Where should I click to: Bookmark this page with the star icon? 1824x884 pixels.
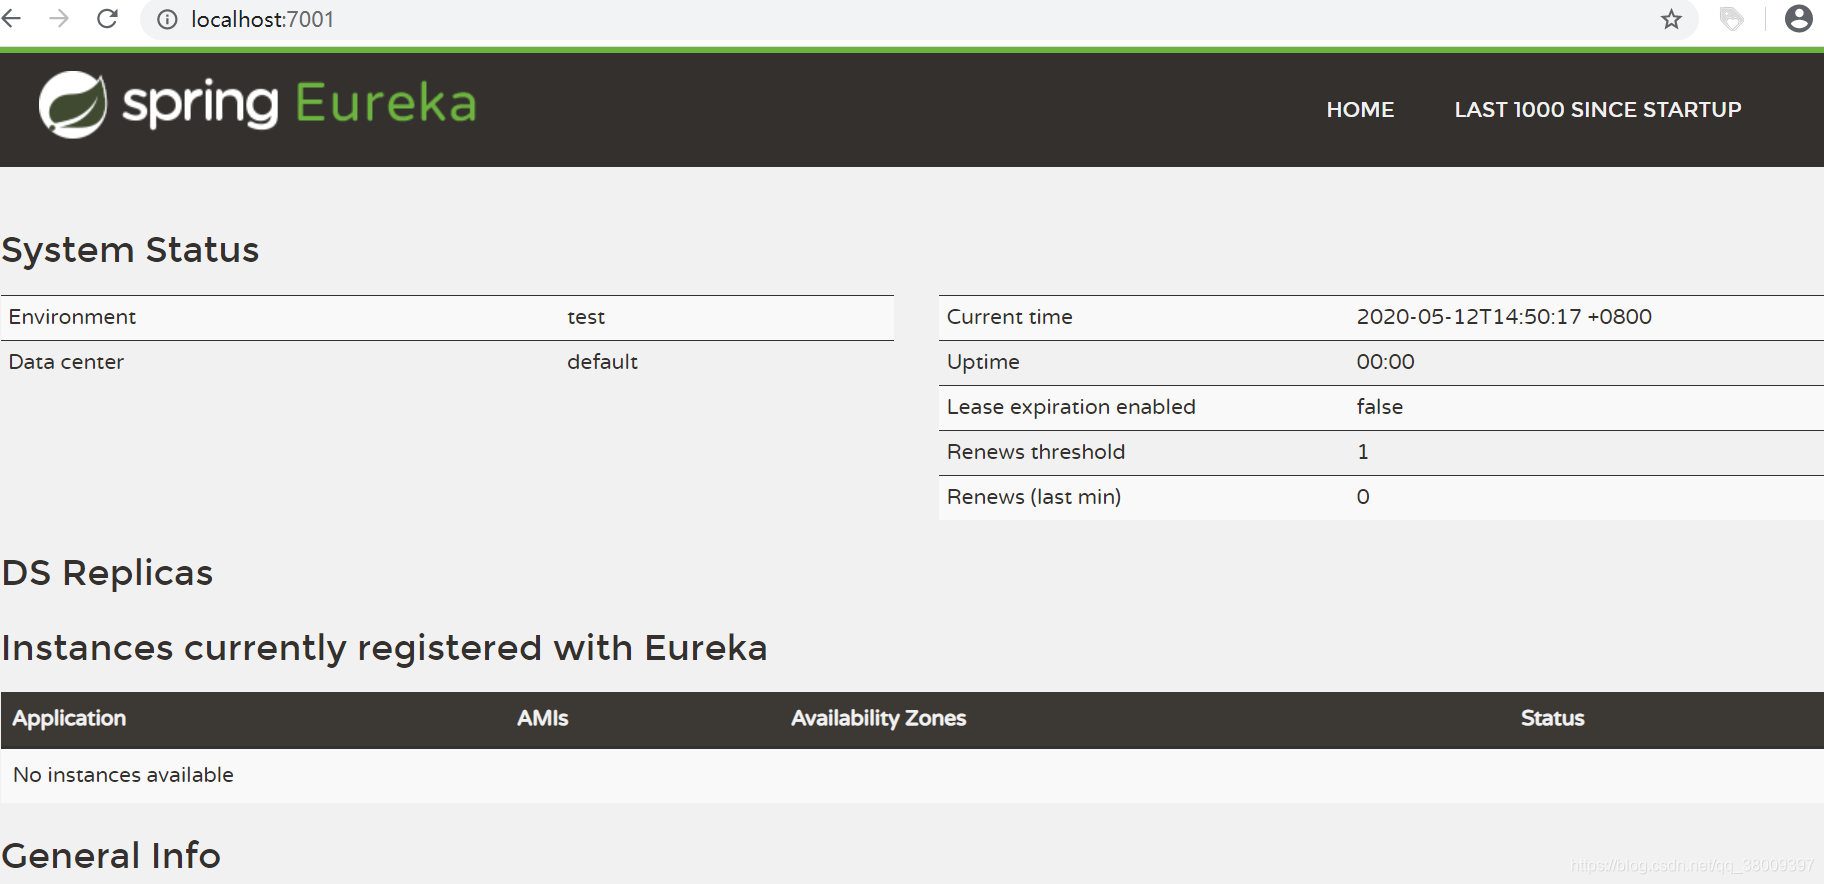(1671, 19)
